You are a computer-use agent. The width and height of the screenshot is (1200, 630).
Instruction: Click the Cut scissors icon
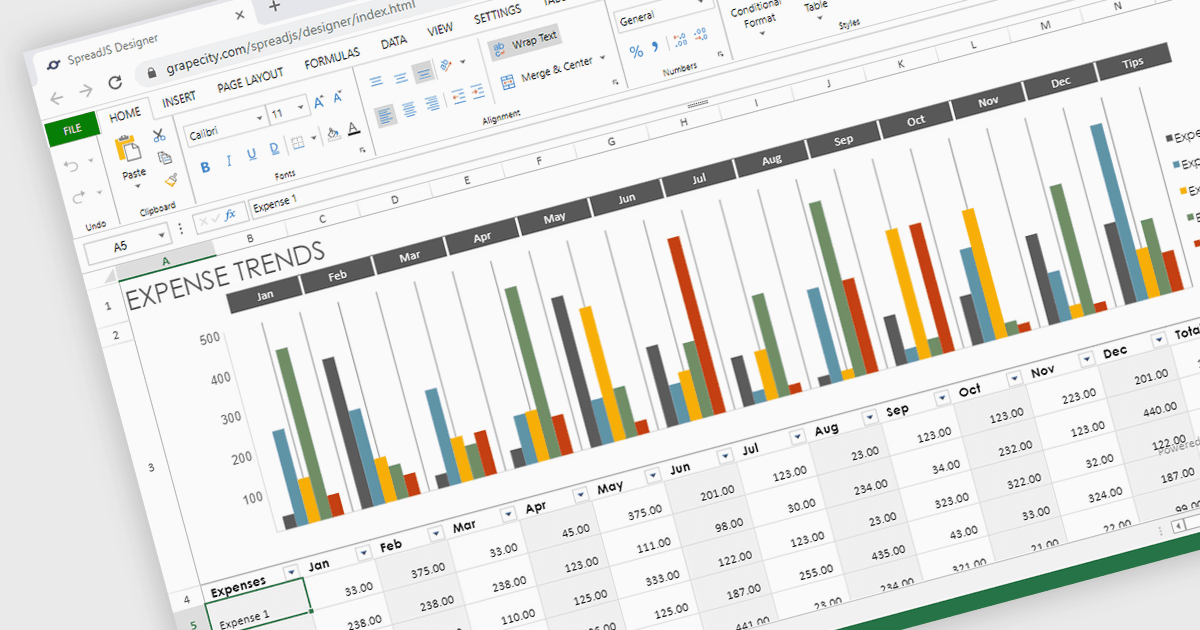coord(159,135)
